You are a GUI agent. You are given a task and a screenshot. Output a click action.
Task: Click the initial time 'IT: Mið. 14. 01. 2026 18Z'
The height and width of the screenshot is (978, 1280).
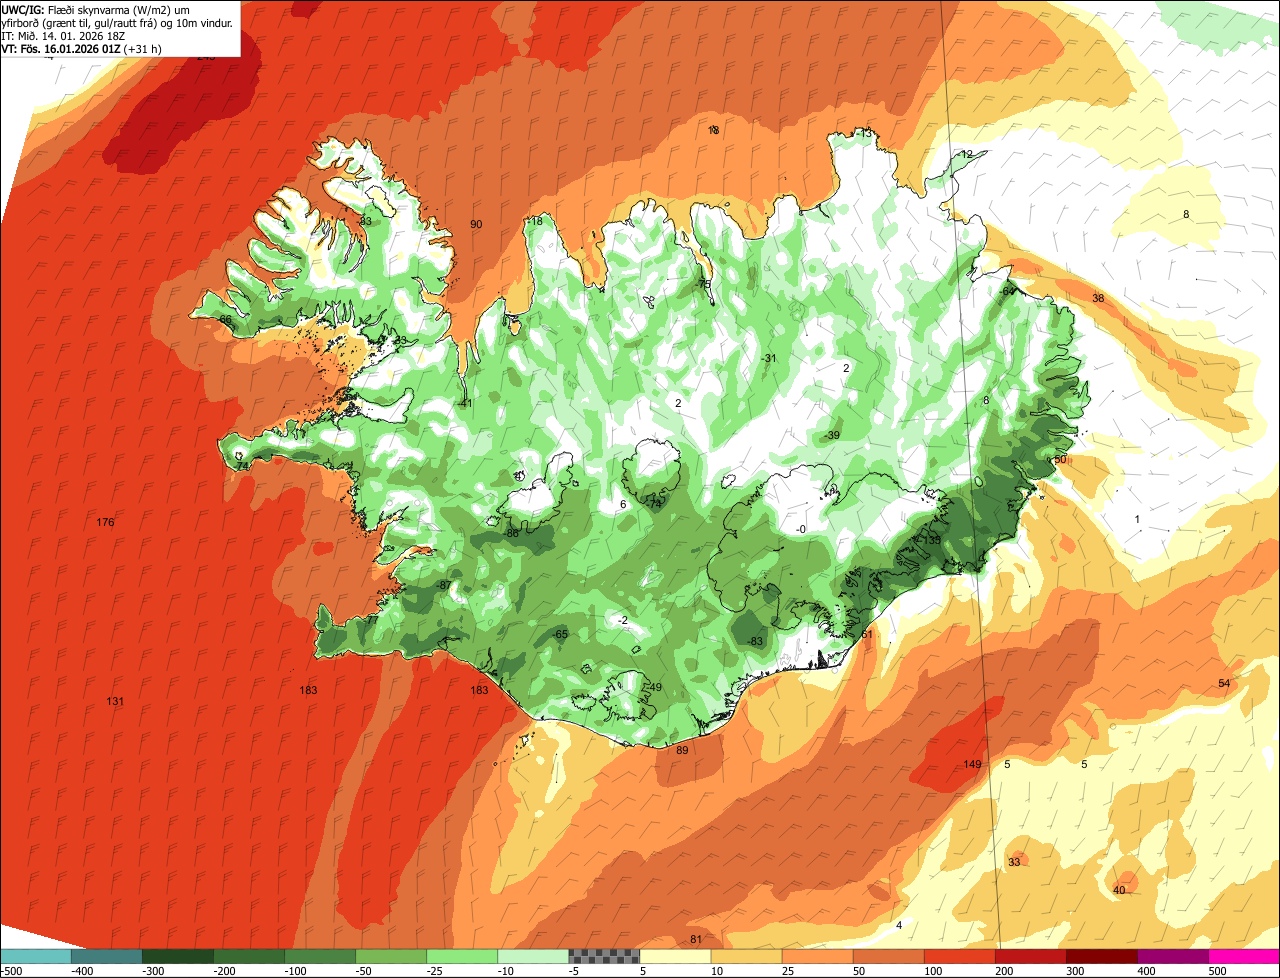coord(63,35)
